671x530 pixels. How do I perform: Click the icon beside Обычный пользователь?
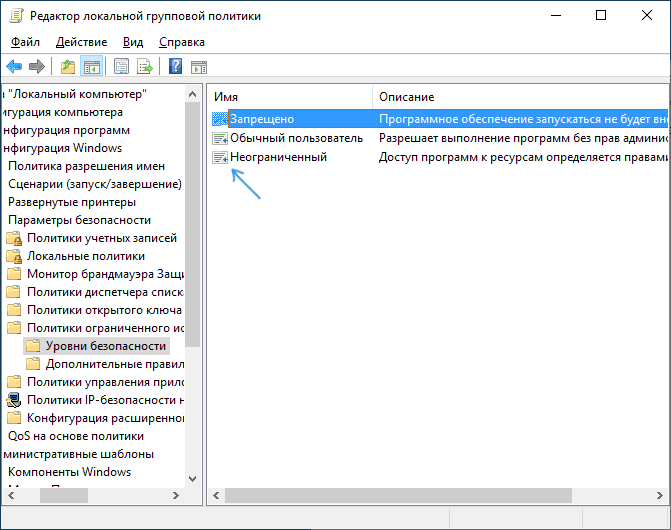click(220, 138)
